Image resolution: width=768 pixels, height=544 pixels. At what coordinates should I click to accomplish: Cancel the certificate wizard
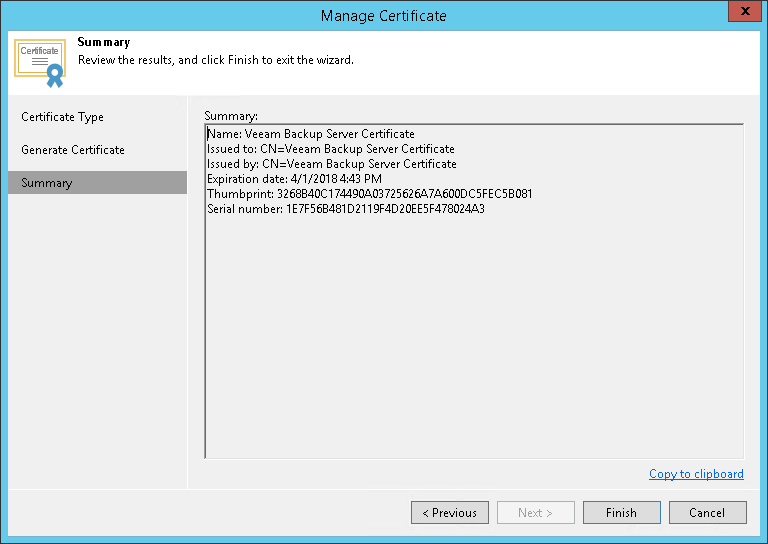(x=706, y=513)
